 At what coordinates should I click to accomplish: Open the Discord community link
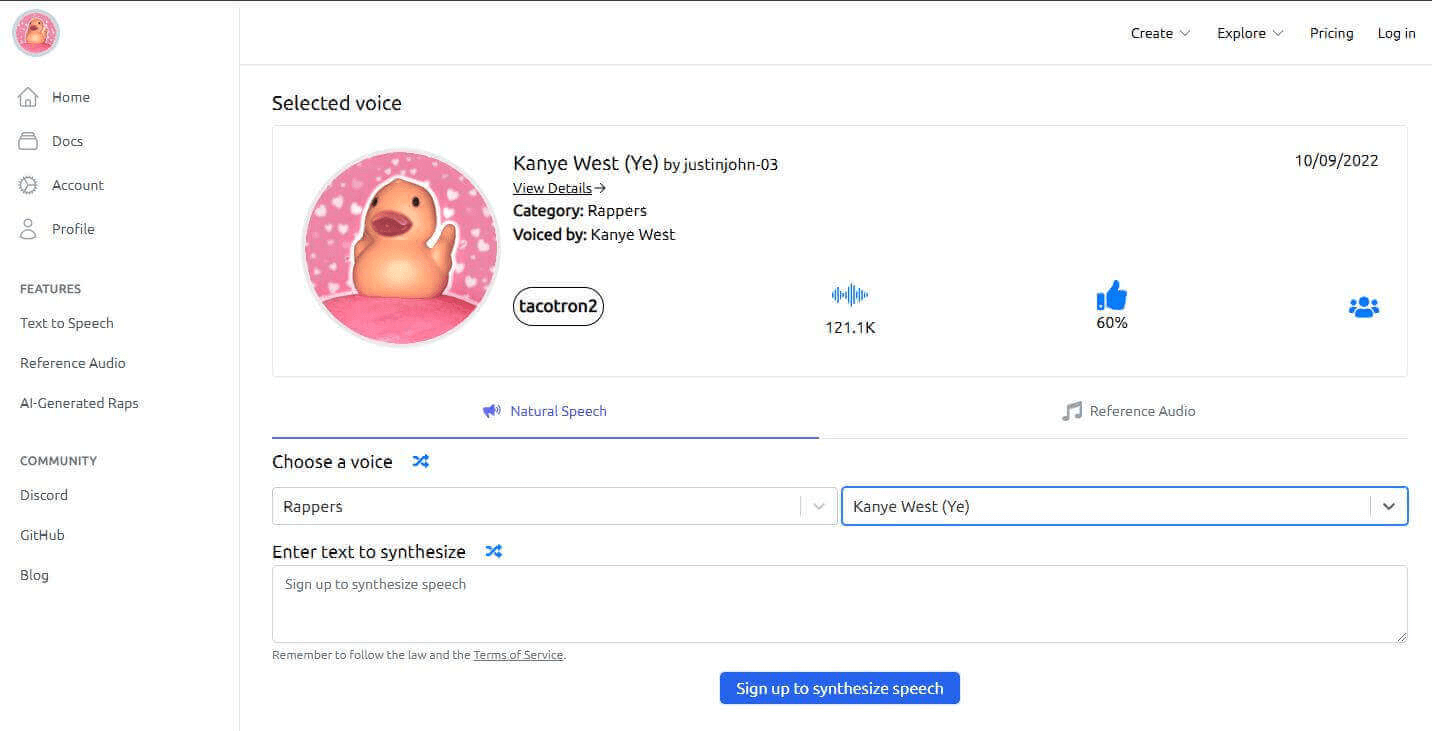click(x=44, y=495)
